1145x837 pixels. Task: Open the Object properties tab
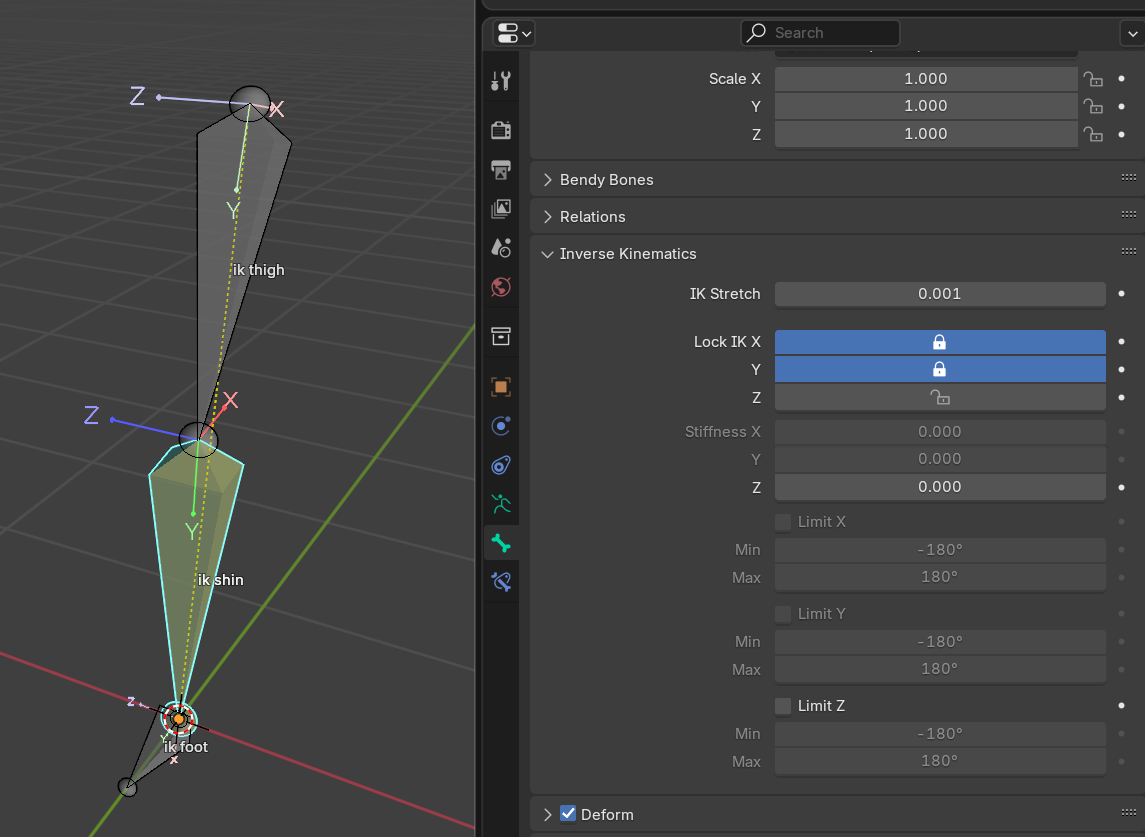(501, 386)
